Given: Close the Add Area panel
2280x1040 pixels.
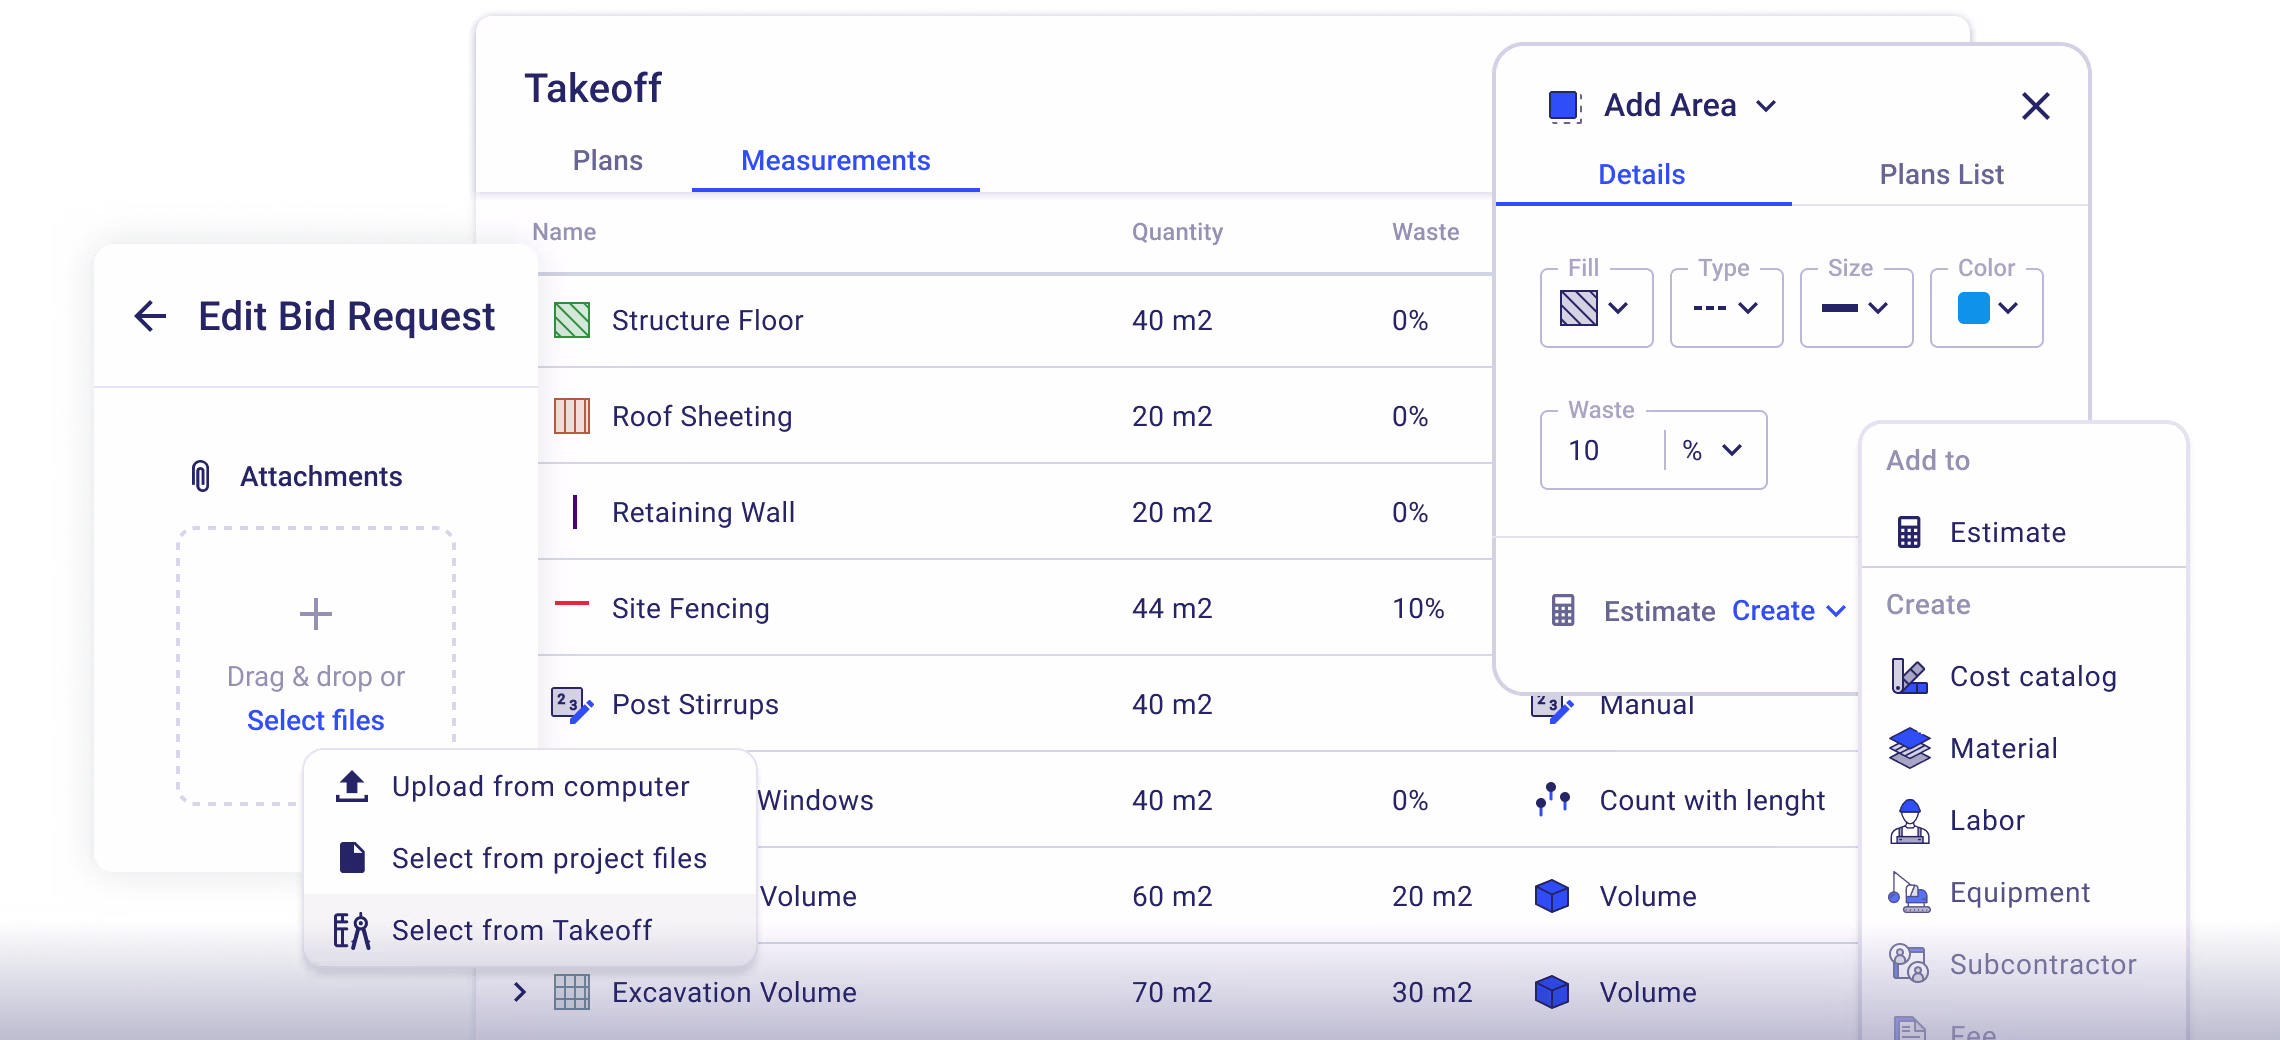Looking at the screenshot, I should point(2035,106).
